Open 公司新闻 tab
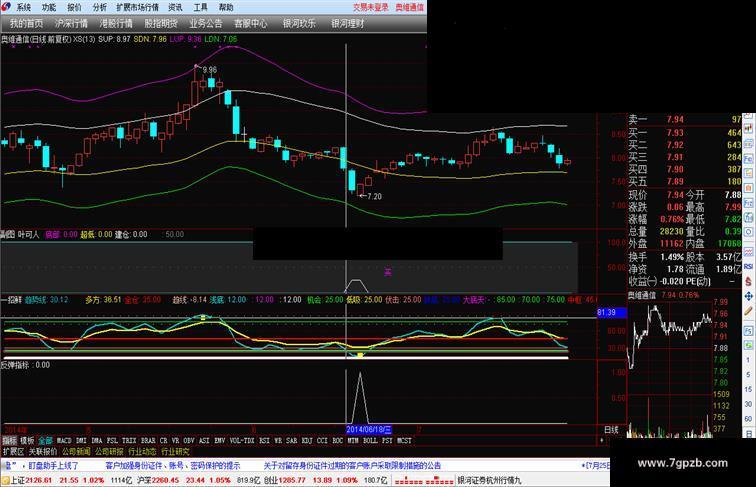This screenshot has width=756, height=487. click(x=76, y=452)
